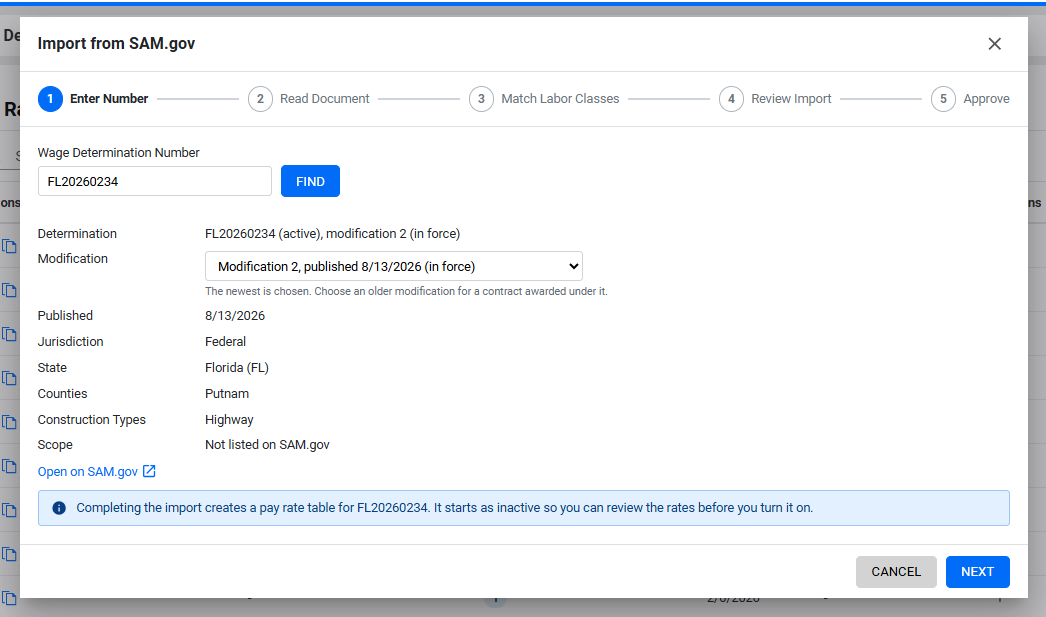Image resolution: width=1046 pixels, height=617 pixels.
Task: Go to step 1 Enter Number
Action: pos(93,99)
